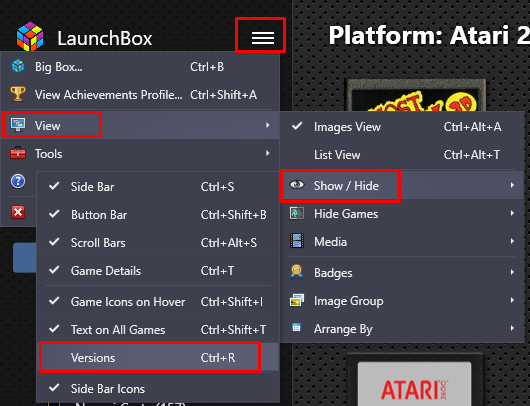Toggle Scroll Bars visibility
Viewport: 530px width, 406px height.
coord(158,242)
